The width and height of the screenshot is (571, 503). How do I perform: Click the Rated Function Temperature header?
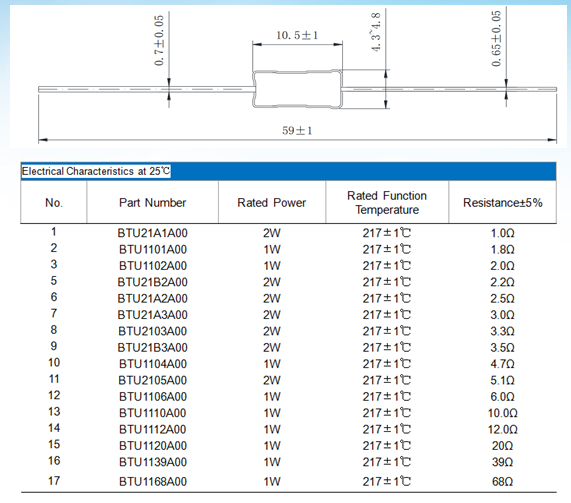387,203
